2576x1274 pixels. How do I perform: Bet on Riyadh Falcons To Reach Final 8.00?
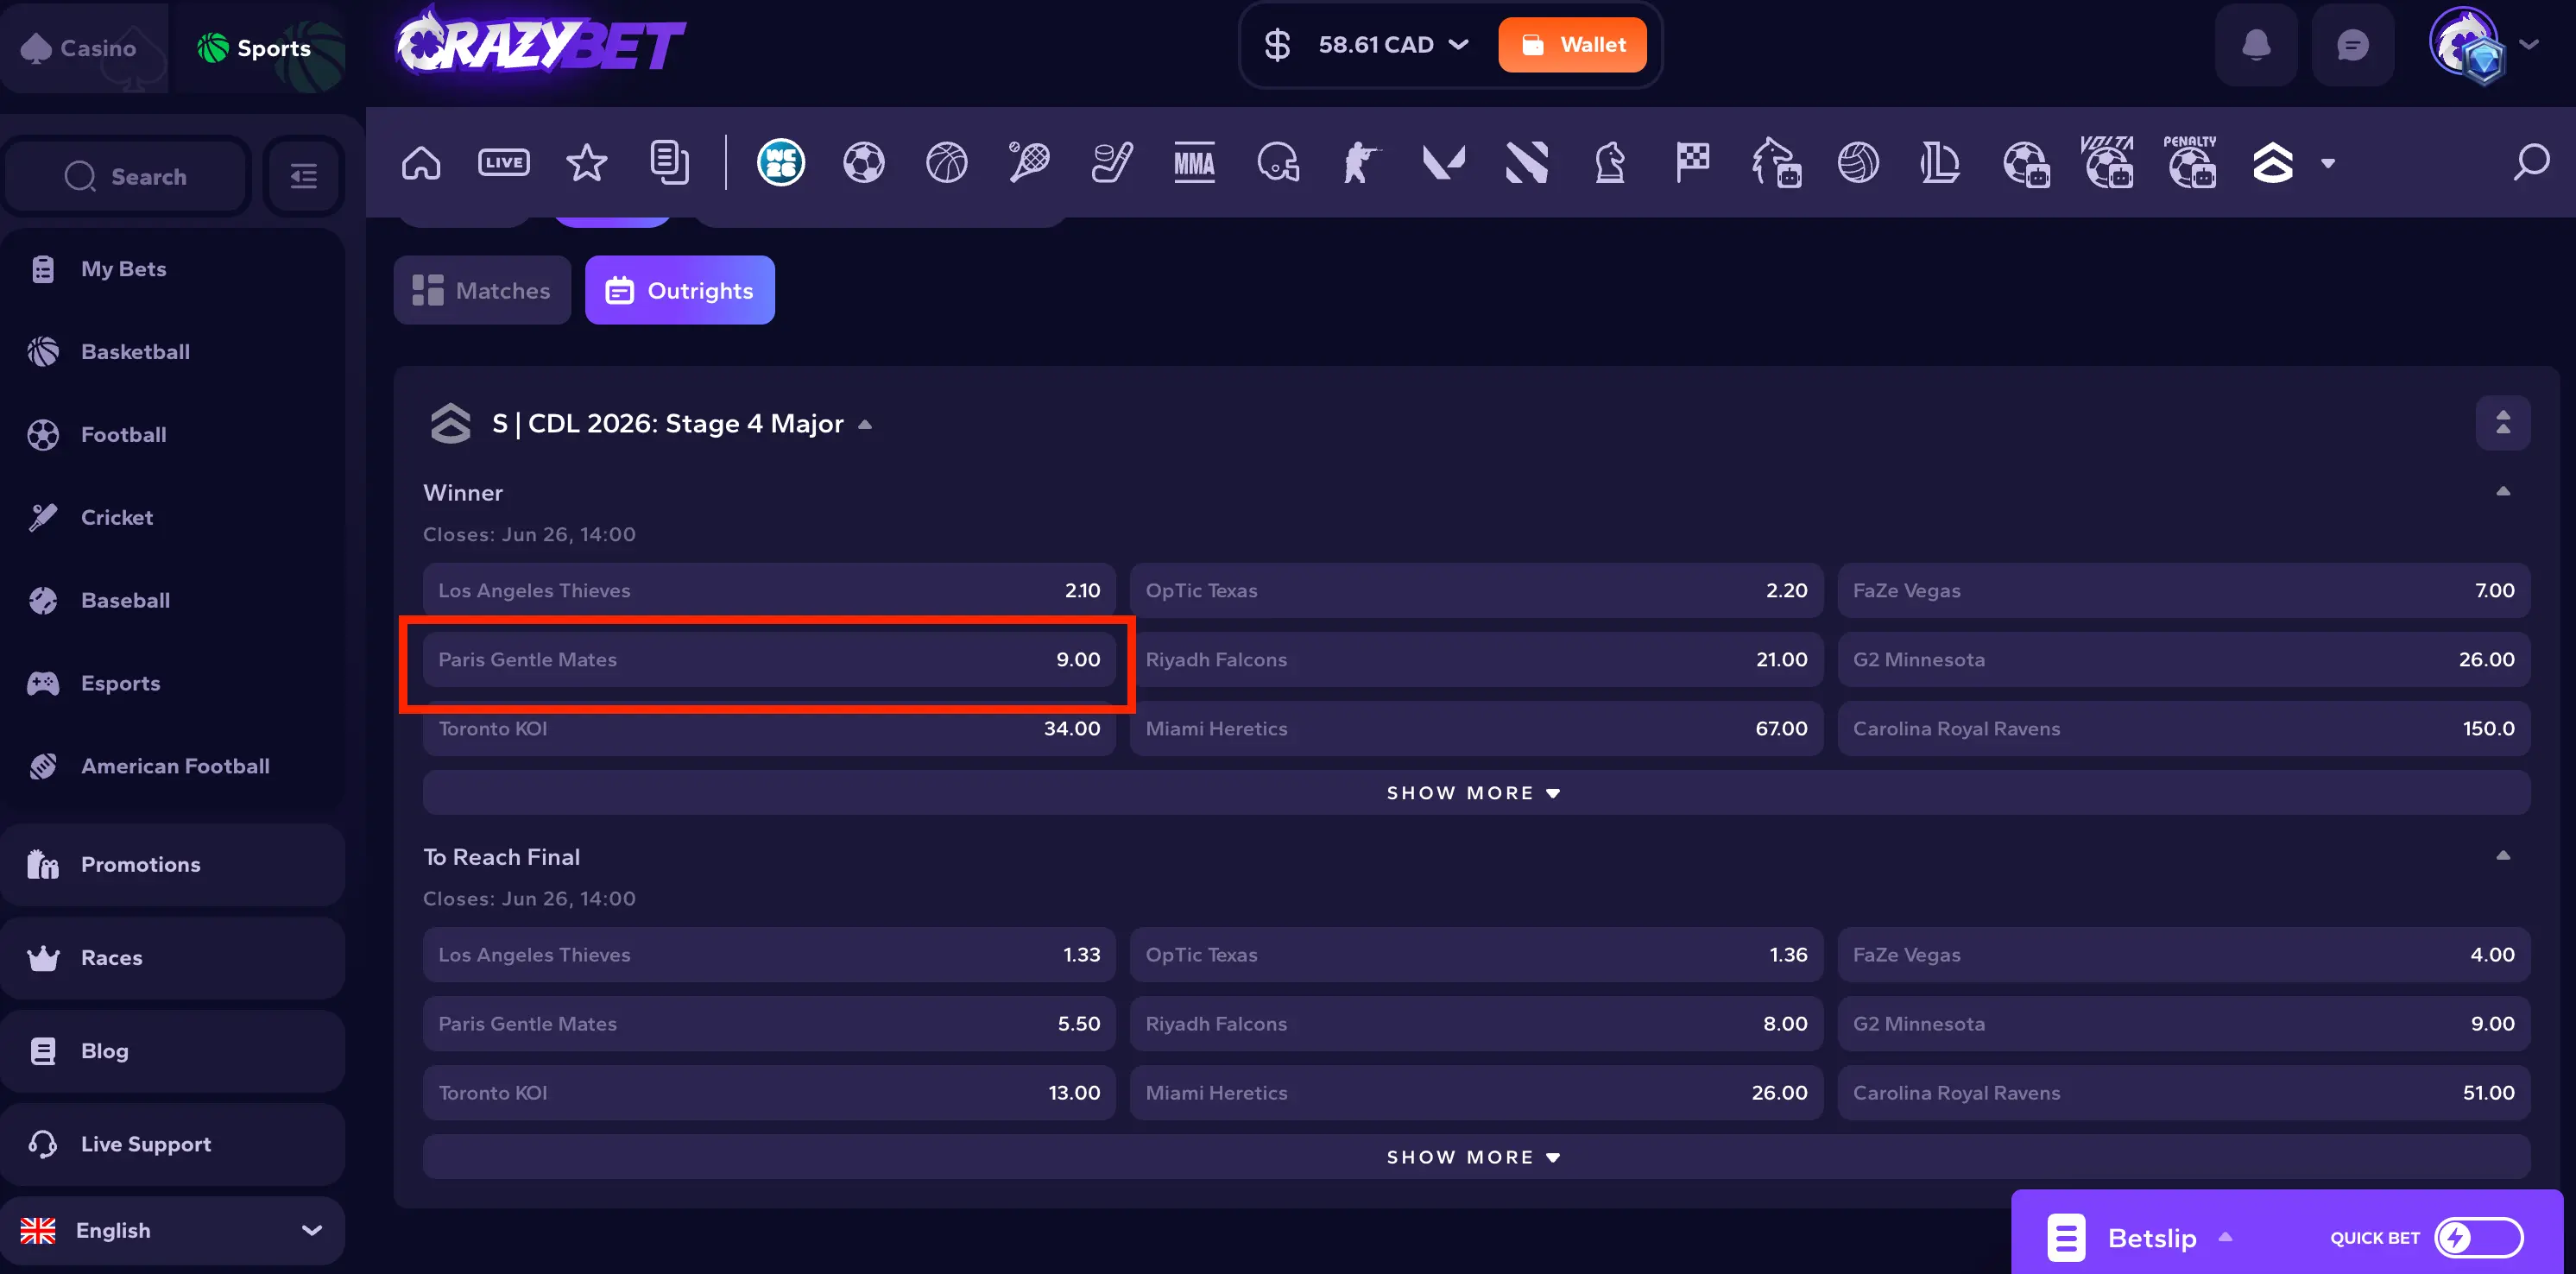[1476, 1023]
